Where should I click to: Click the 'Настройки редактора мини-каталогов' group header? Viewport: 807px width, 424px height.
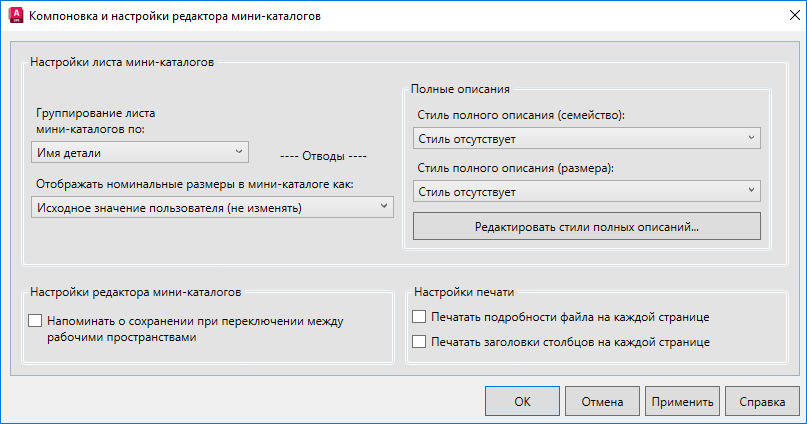point(135,292)
